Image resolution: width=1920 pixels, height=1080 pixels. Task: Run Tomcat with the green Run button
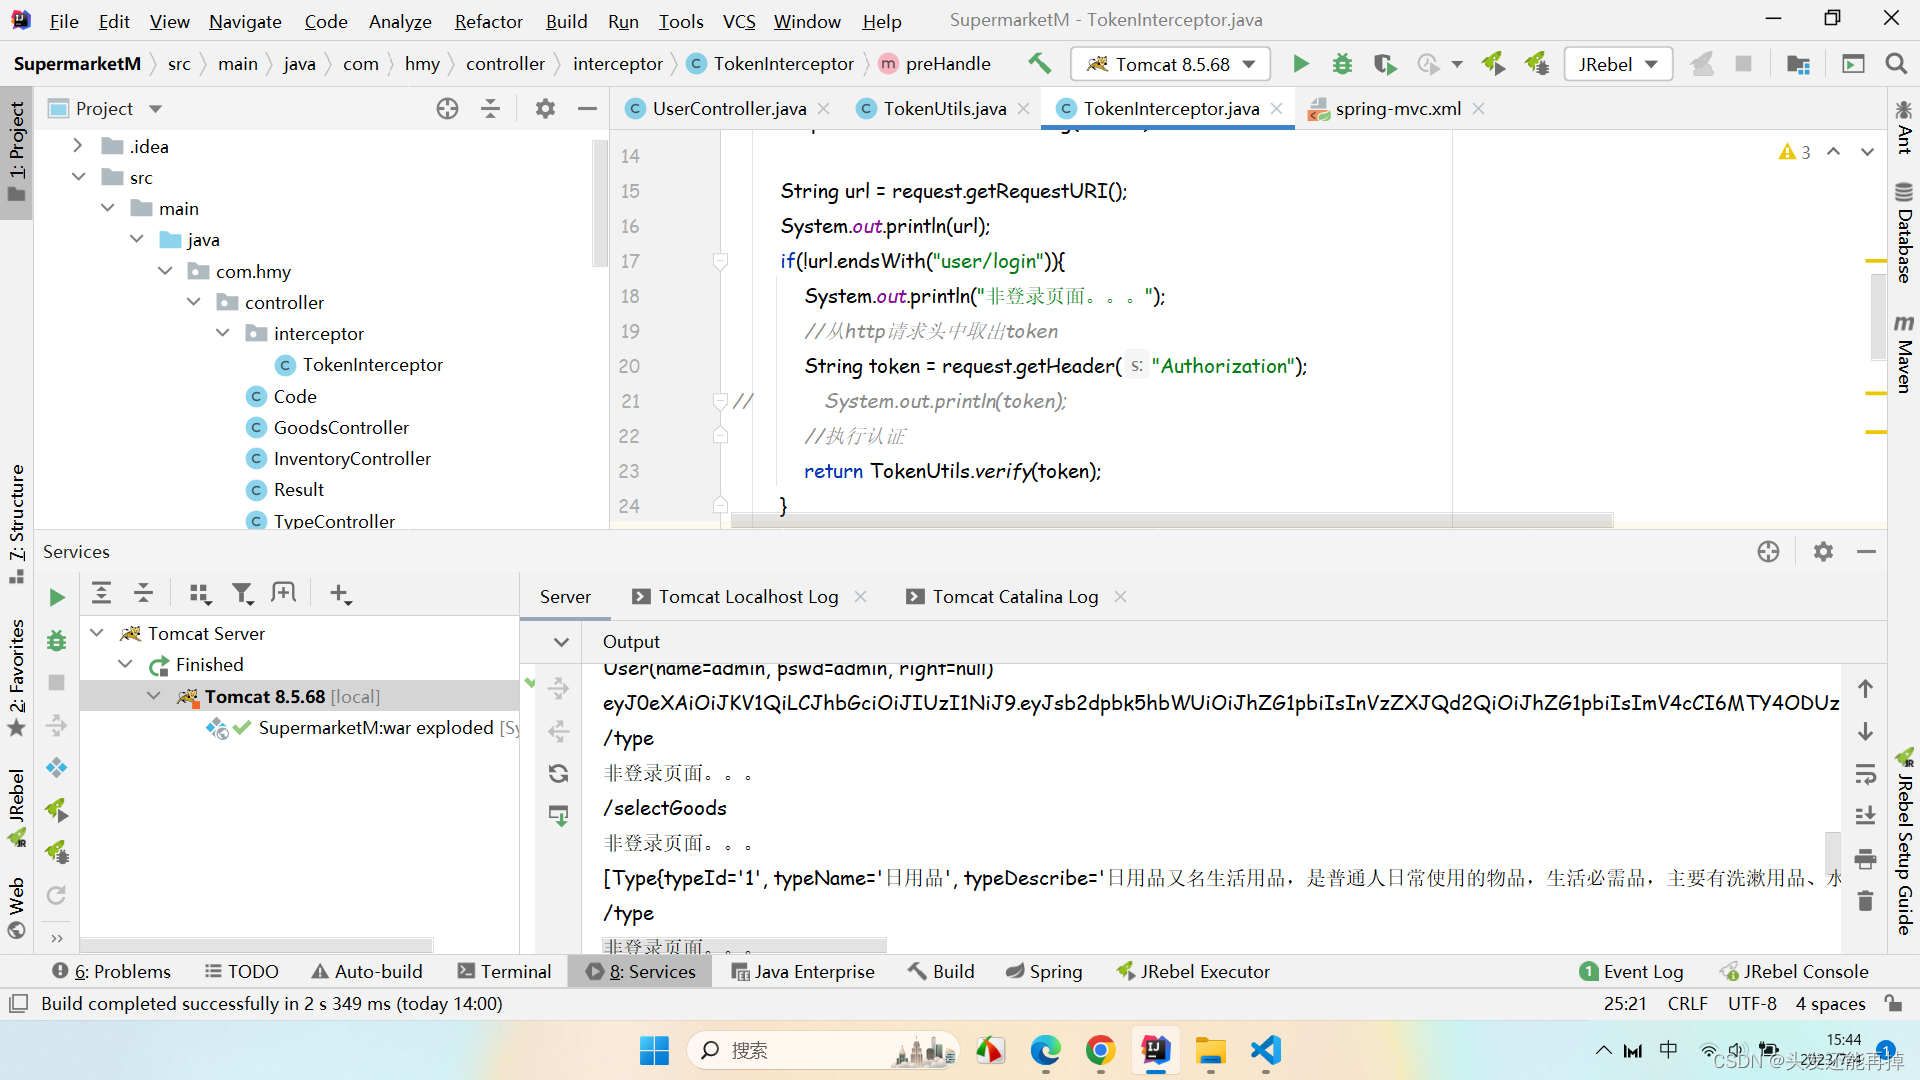(x=1300, y=64)
